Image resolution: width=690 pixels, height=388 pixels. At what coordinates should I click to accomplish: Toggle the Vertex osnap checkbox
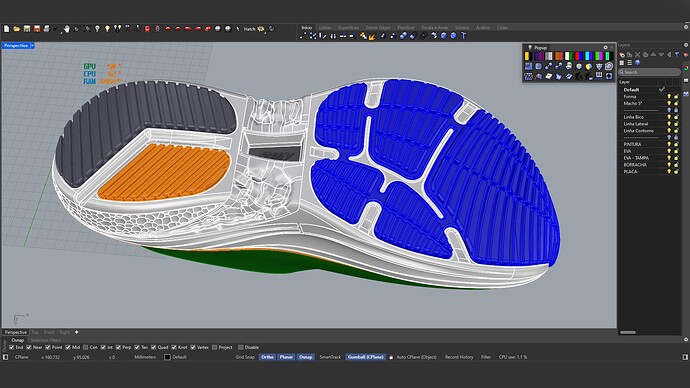pyautogui.click(x=193, y=347)
